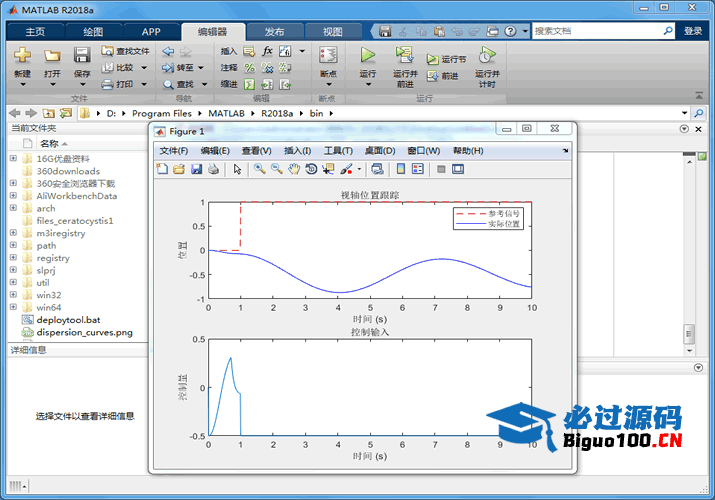Image resolution: width=715 pixels, height=500 pixels.
Task: Click the Rotate 3D tool in Figure
Action: (311, 169)
